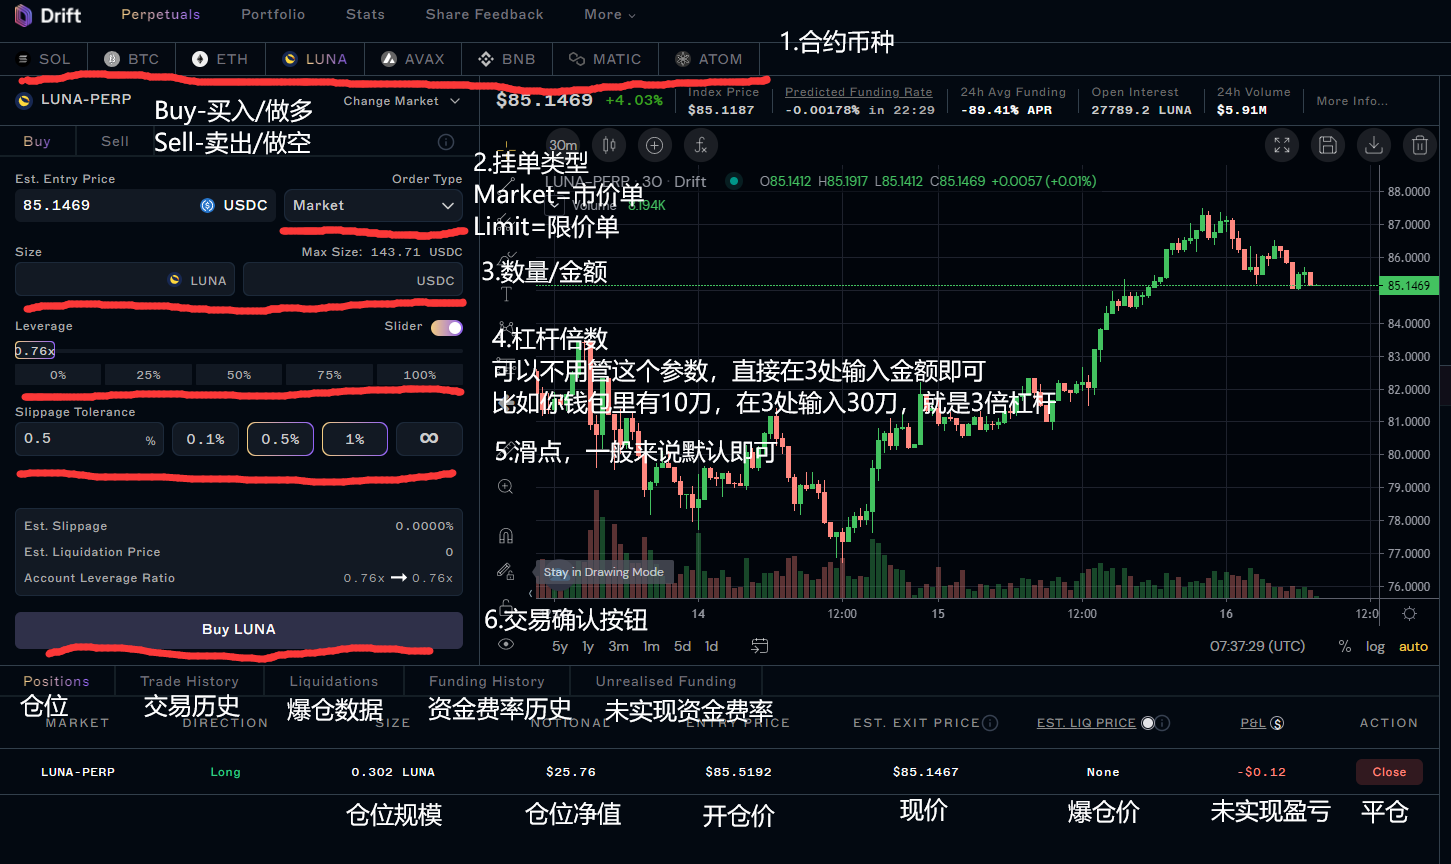Image resolution: width=1451 pixels, height=864 pixels.
Task: Select the zoom-in magnifier chart tool
Action: 506,487
